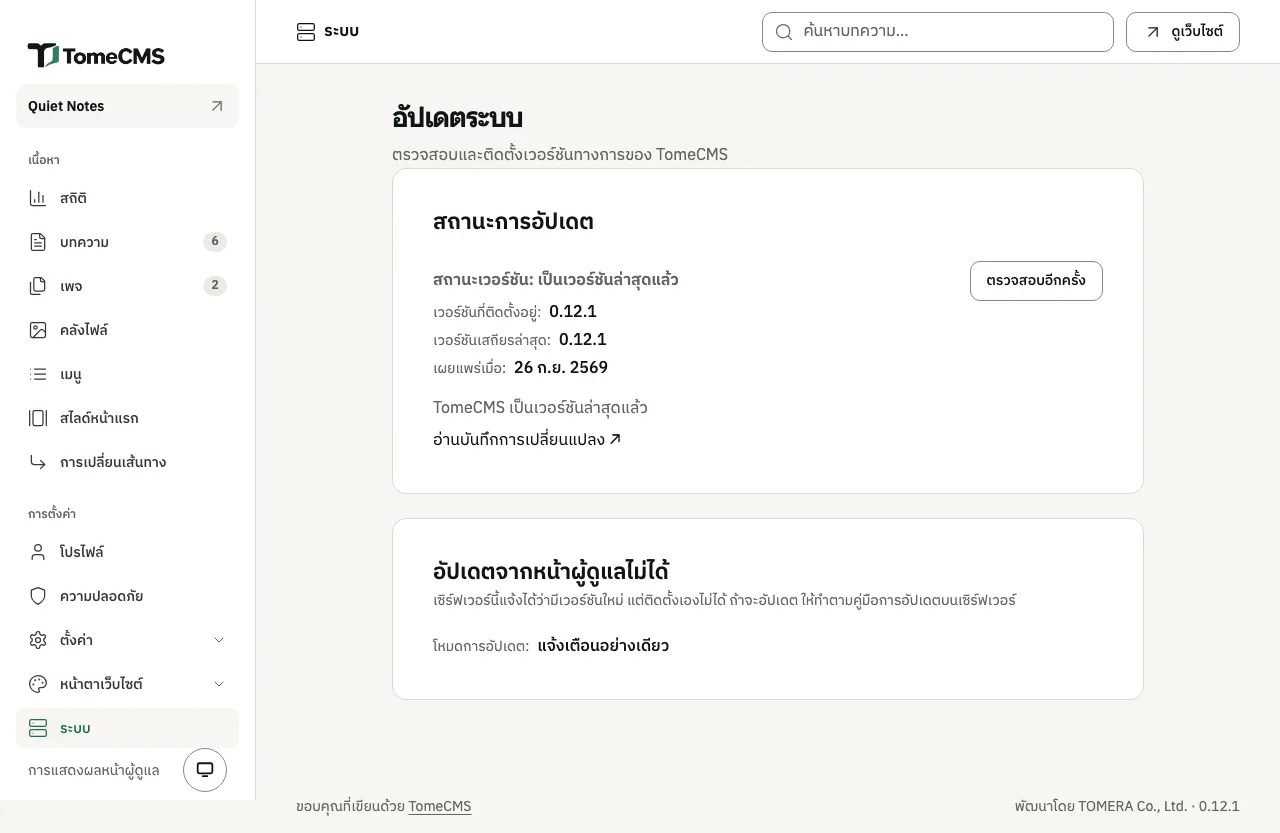Screen dimensions: 1280x833
Task: Go to the เพจ section
Action: [127, 286]
